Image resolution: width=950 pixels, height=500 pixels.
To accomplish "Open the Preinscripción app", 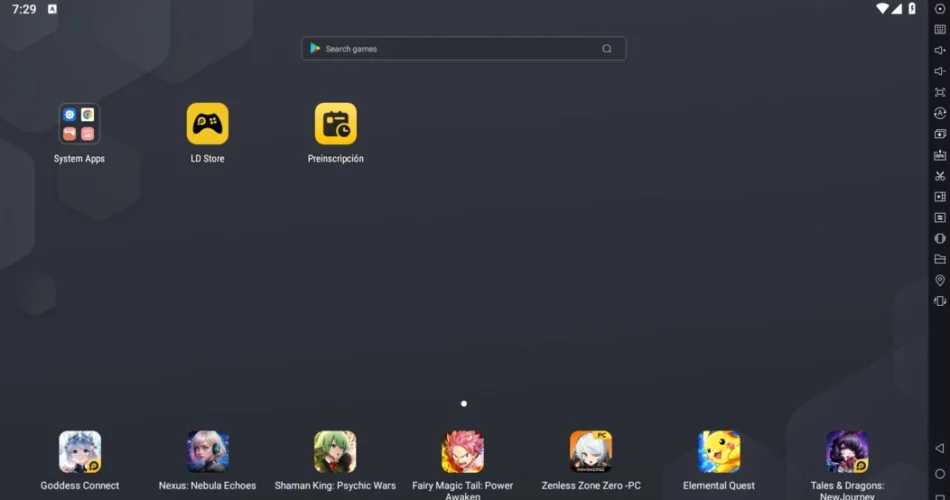I will (x=336, y=124).
